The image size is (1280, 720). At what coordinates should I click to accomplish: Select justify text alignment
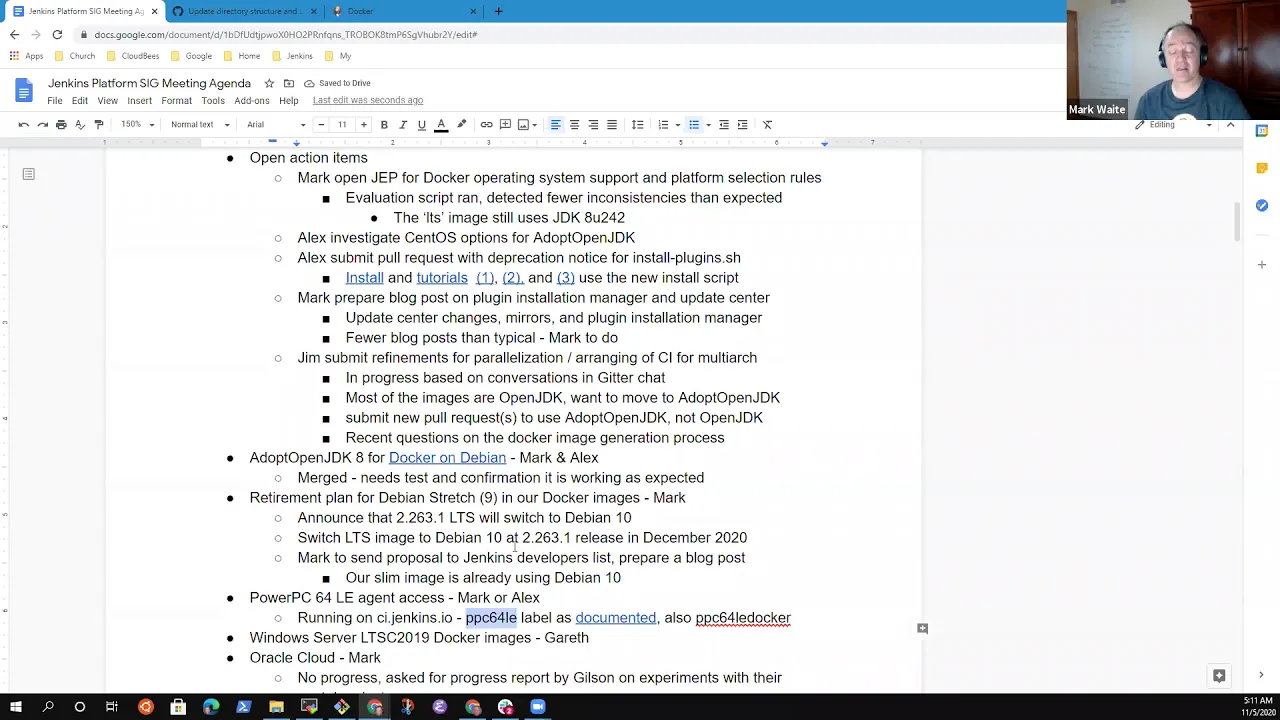click(612, 125)
